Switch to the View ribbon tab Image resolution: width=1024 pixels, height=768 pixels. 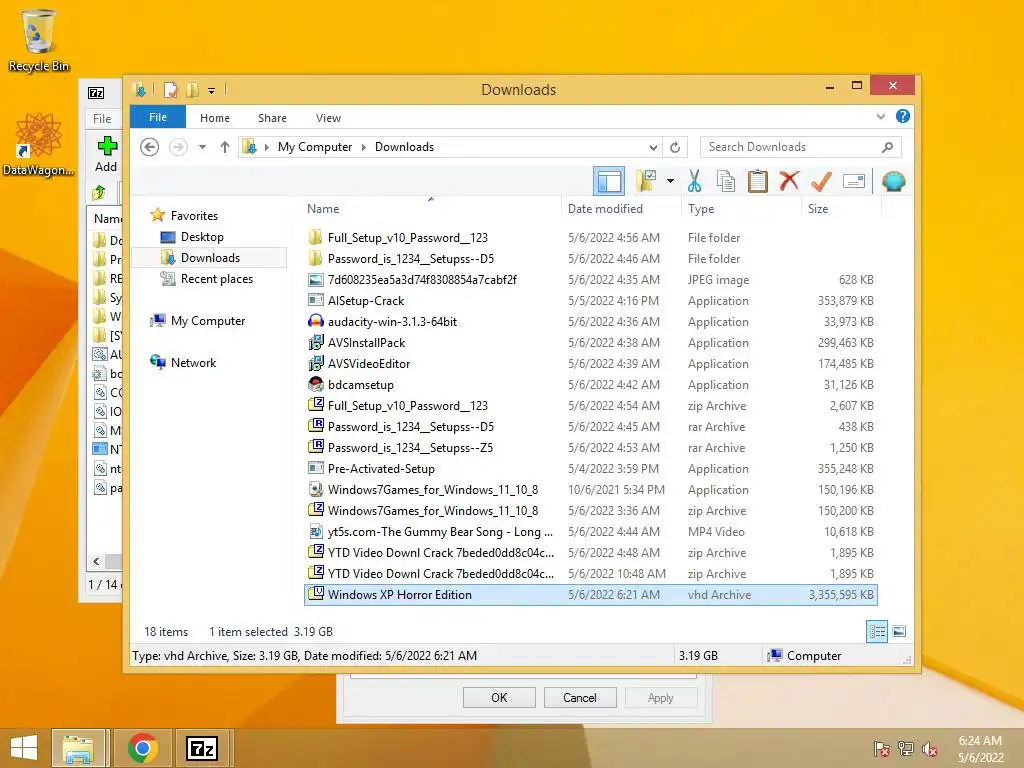328,118
